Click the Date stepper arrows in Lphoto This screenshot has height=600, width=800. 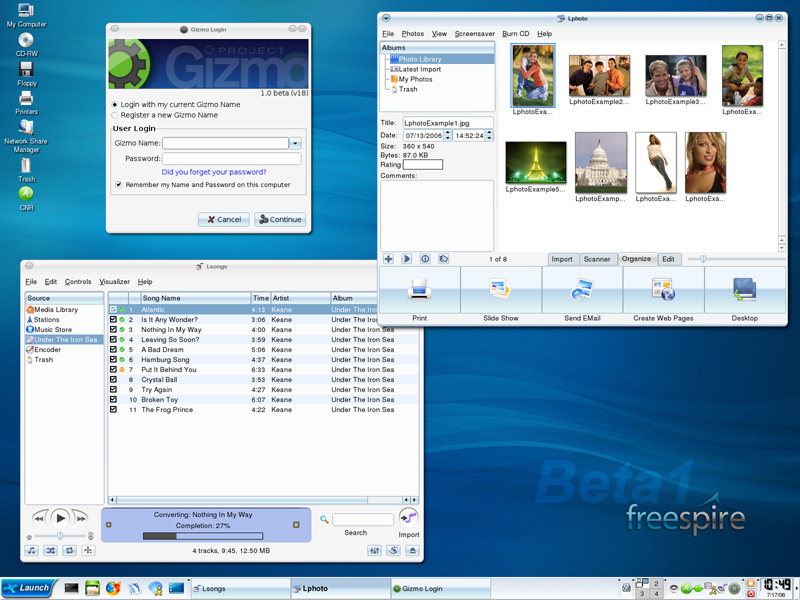pyautogui.click(x=447, y=135)
